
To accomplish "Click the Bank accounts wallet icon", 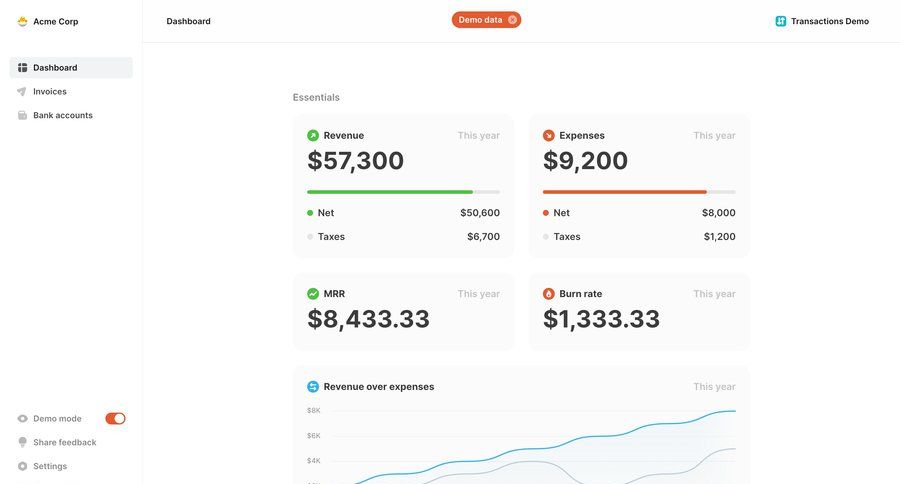I will point(22,115).
